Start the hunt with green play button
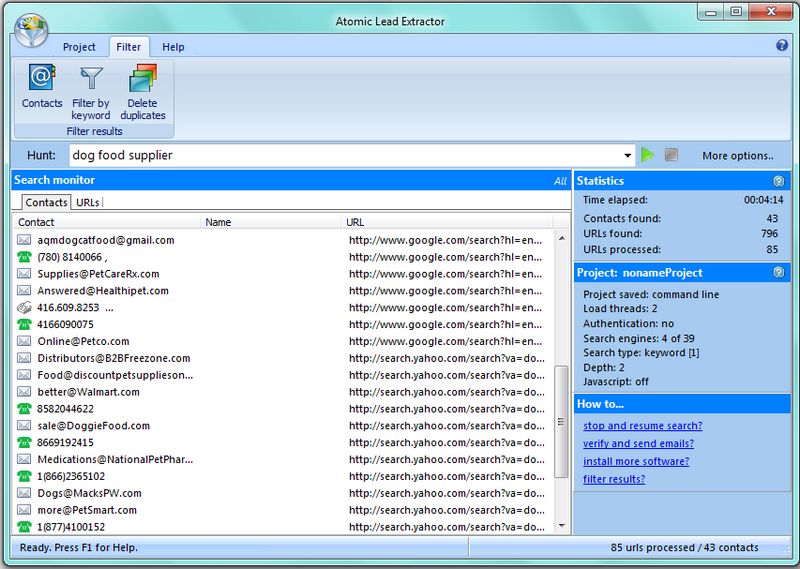 point(647,155)
